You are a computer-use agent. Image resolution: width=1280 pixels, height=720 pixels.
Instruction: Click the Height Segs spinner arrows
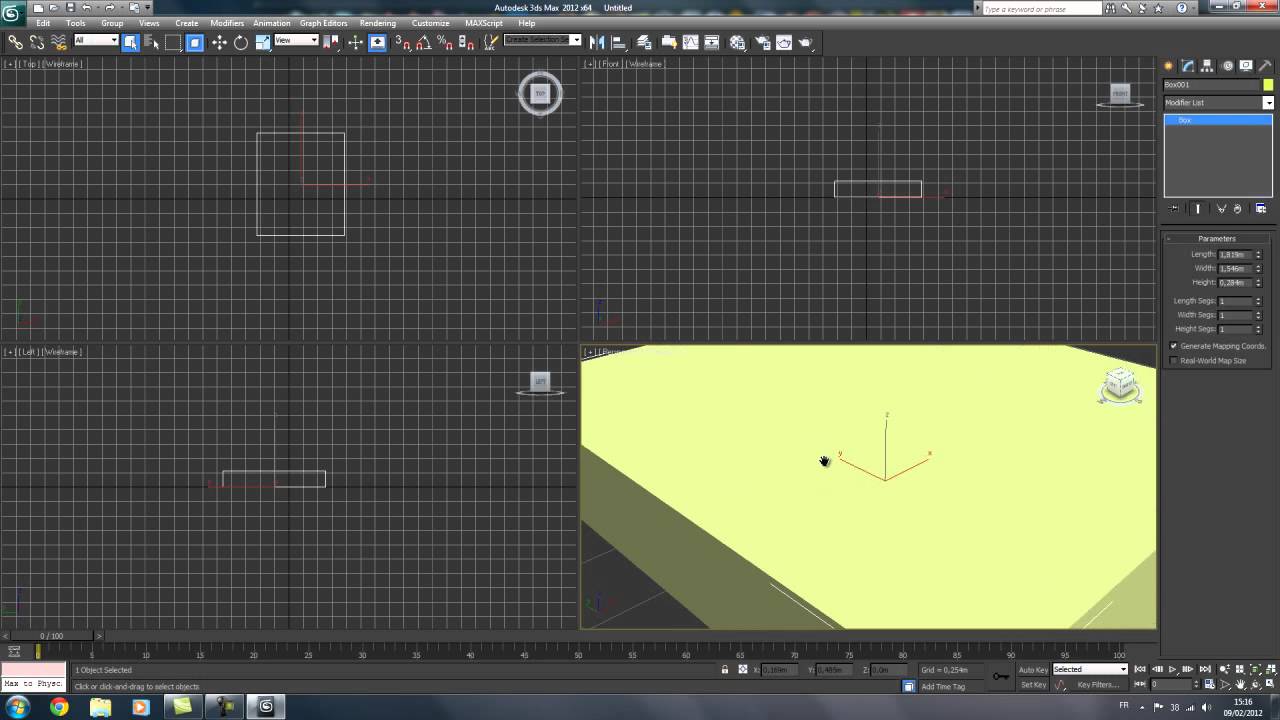pos(1259,329)
